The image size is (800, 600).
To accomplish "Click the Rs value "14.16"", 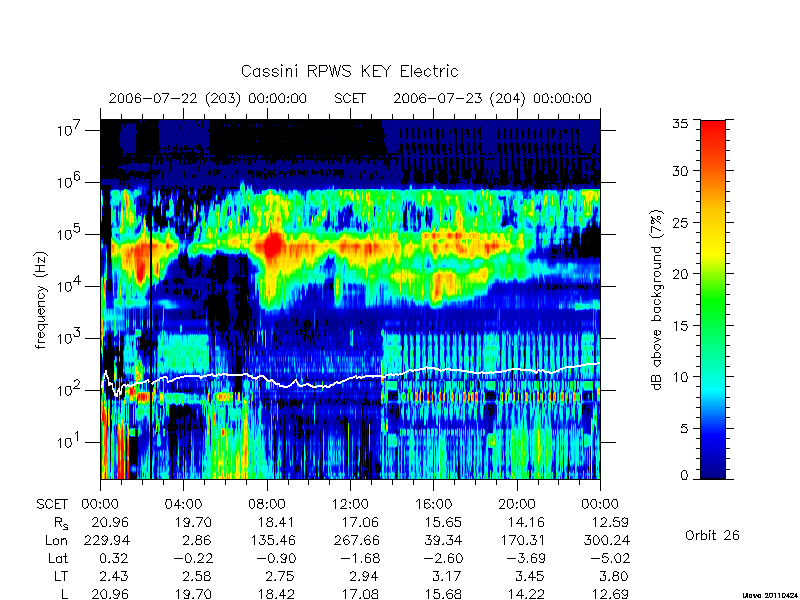I will 527,522.
